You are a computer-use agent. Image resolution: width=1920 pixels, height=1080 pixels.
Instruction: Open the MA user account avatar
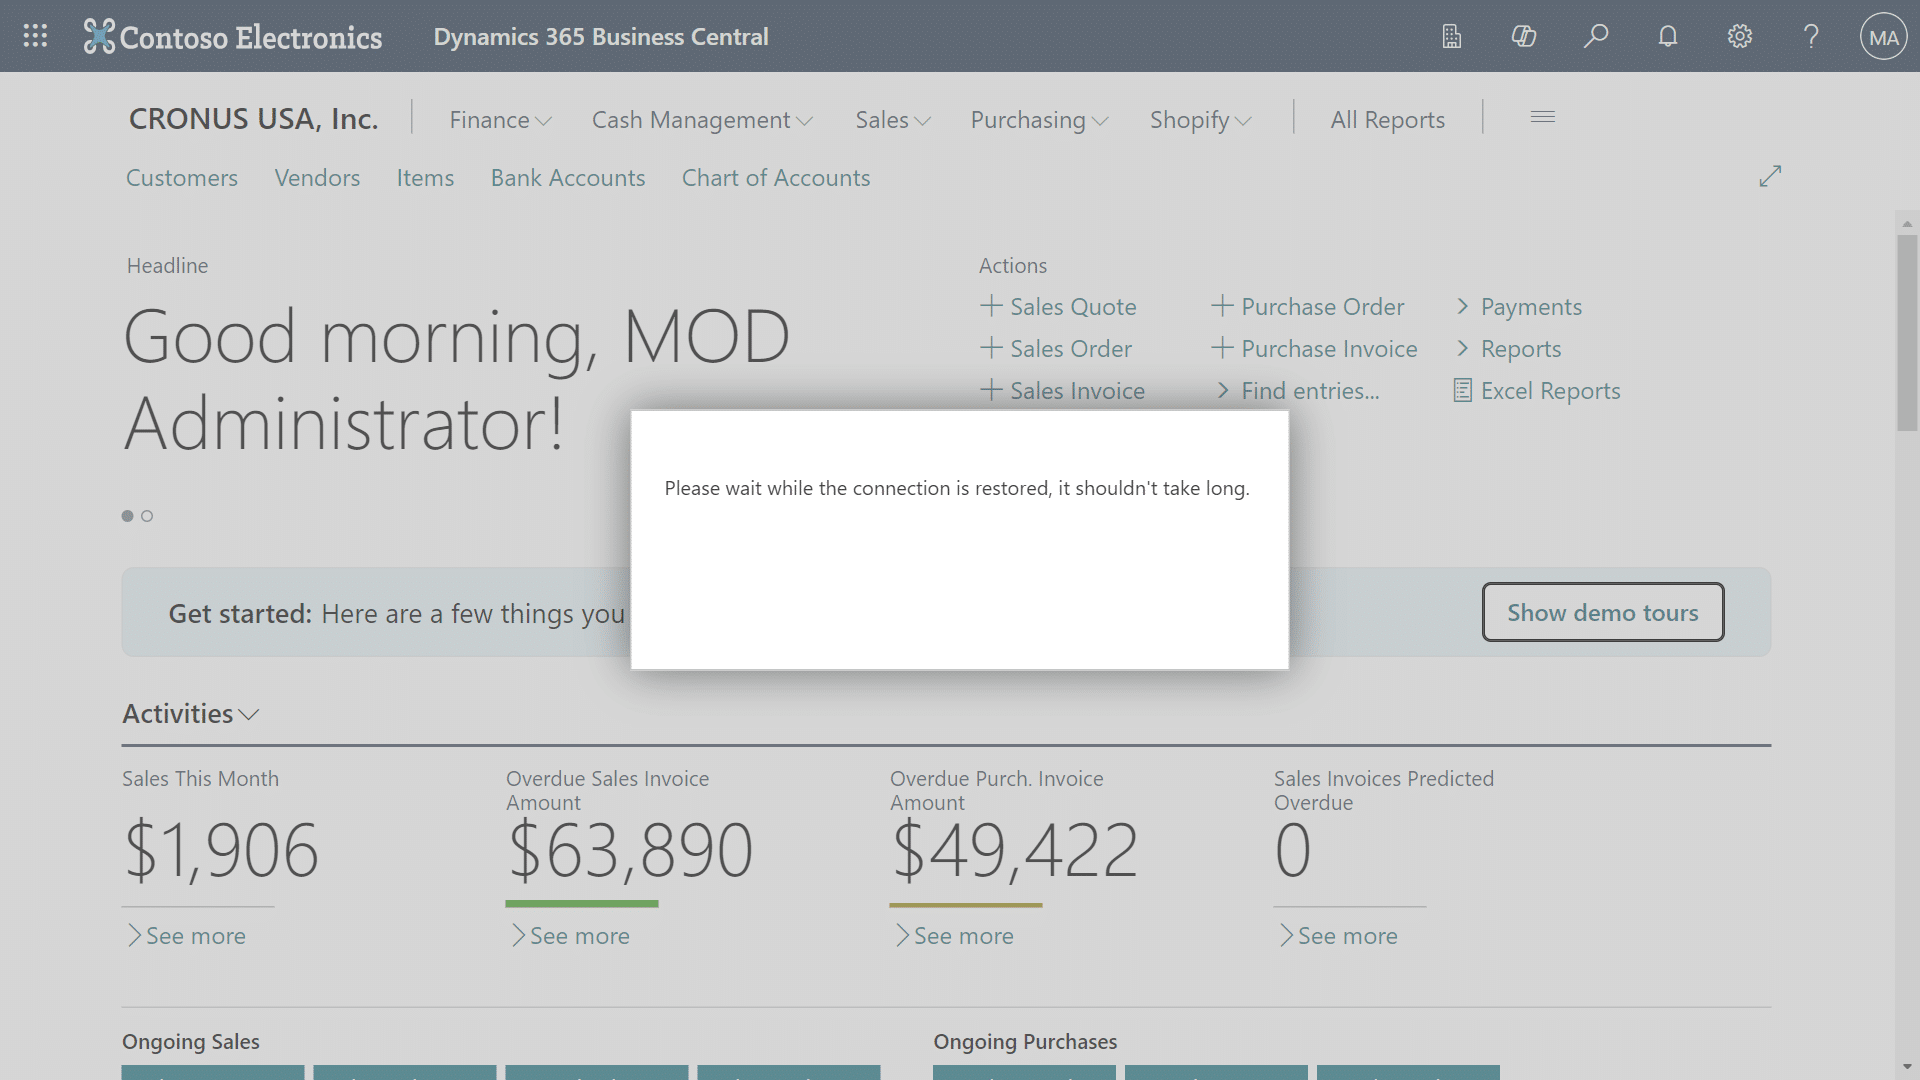pyautogui.click(x=1884, y=37)
